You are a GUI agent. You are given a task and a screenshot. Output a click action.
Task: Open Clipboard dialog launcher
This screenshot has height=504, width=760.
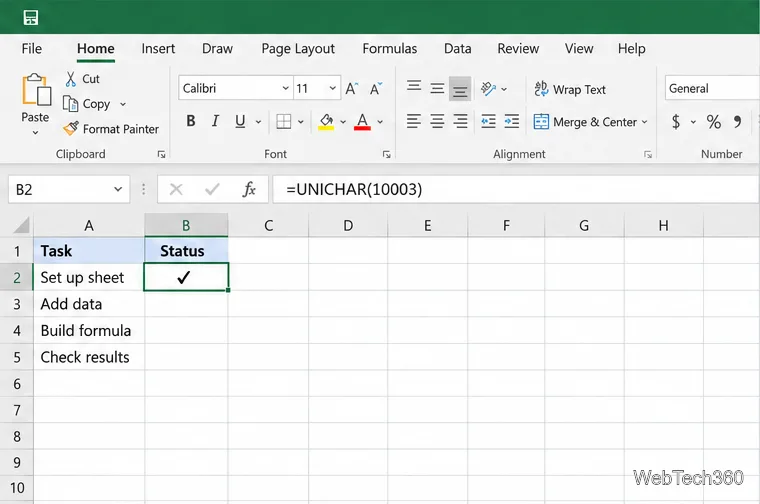pyautogui.click(x=161, y=155)
